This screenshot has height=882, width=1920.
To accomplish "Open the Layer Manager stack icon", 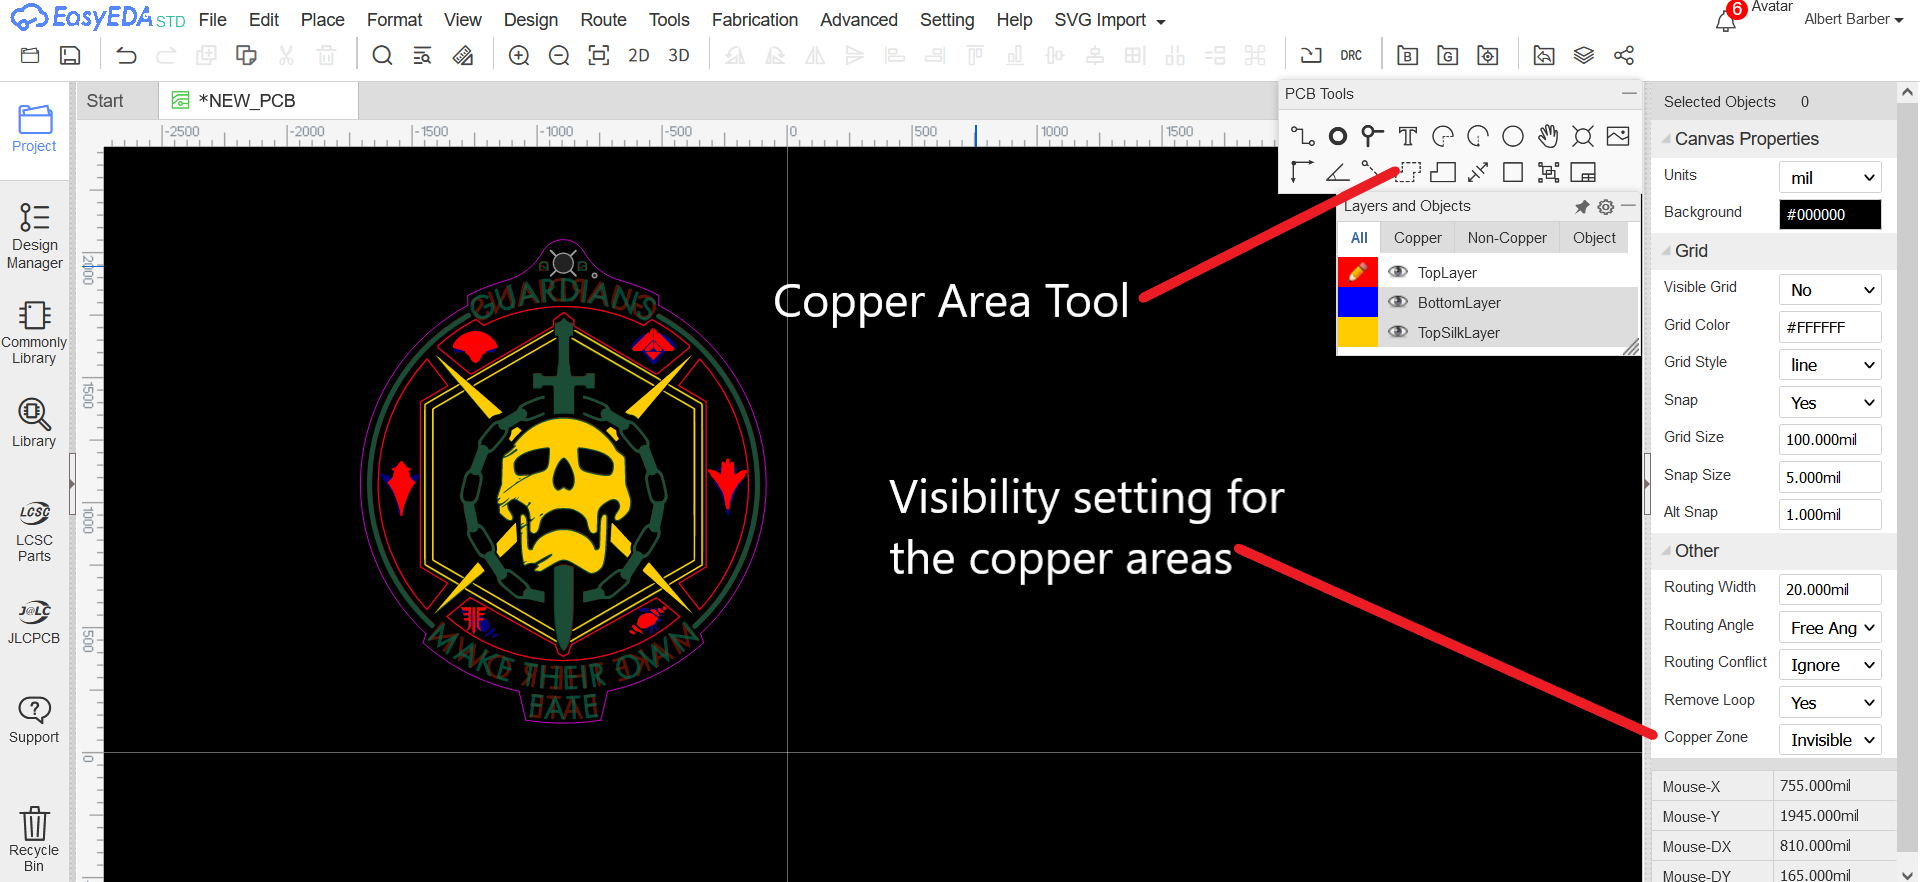I will pos(1584,55).
